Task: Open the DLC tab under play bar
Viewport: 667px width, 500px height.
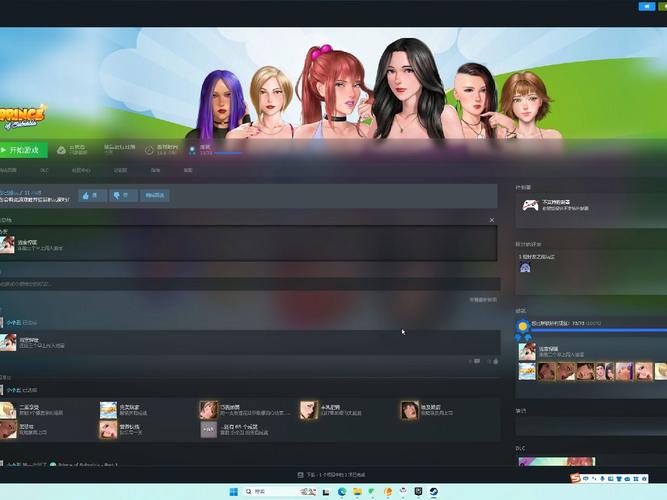Action: pos(43,170)
